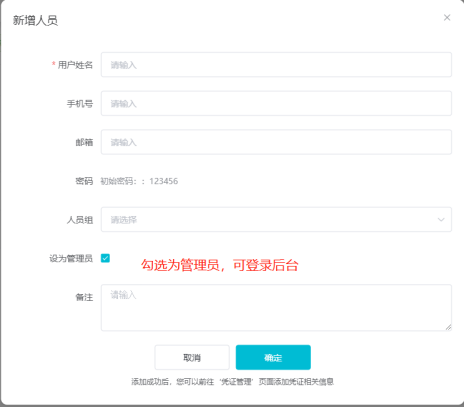Focus the 手机号 text box
Image resolution: width=464 pixels, height=407 pixels.
tap(276, 103)
